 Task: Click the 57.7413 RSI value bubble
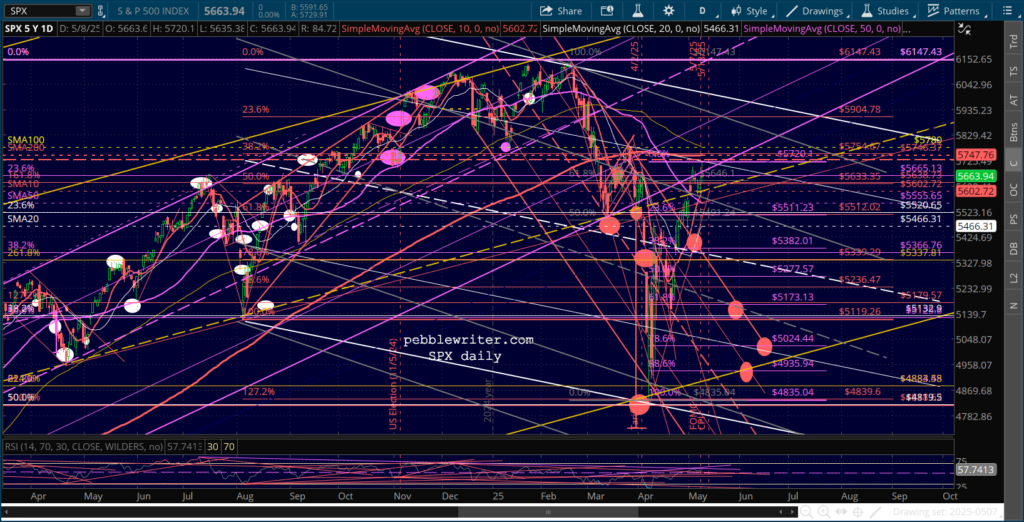click(x=974, y=469)
